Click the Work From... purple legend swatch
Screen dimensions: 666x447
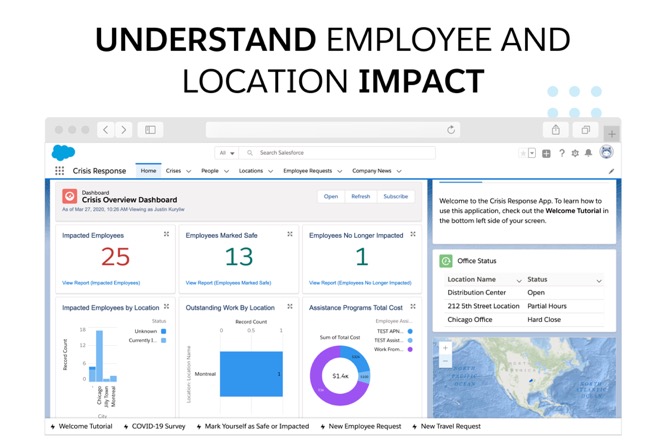[x=410, y=349]
